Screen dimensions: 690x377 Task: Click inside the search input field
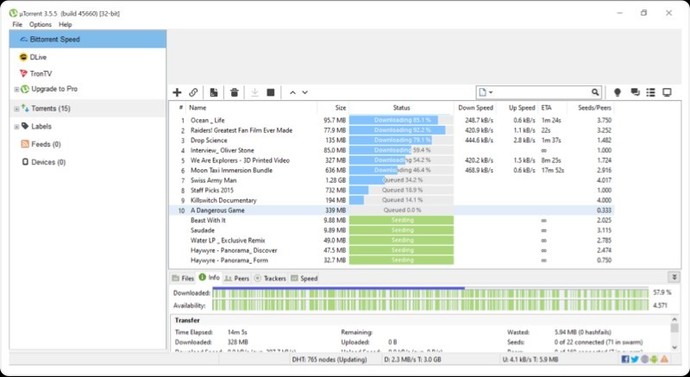(542, 92)
